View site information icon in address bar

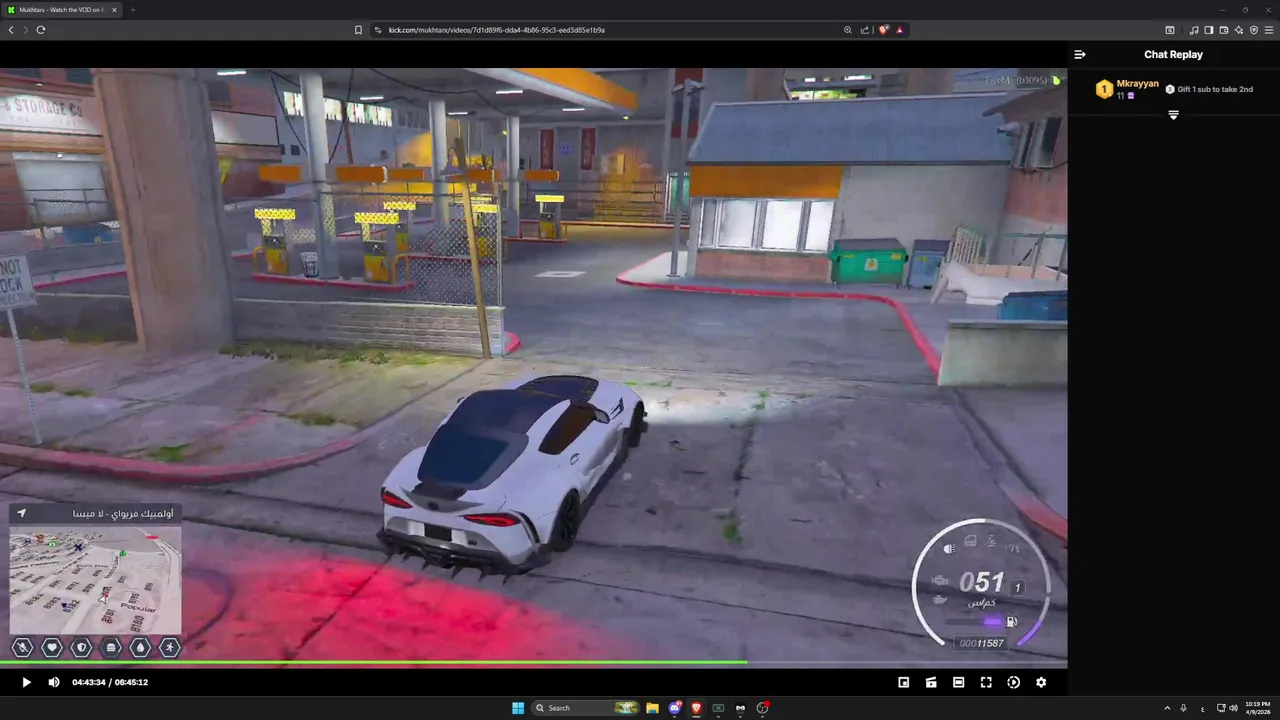(378, 30)
